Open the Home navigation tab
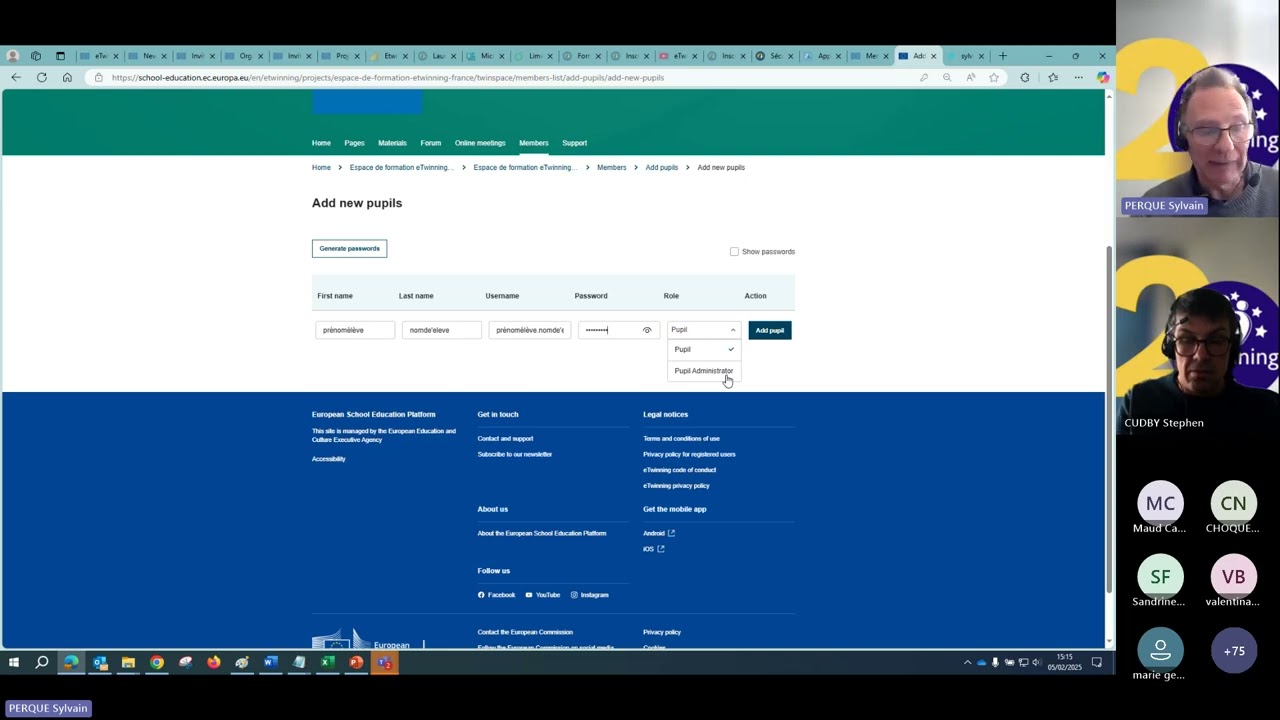The width and height of the screenshot is (1280, 720). (x=321, y=143)
